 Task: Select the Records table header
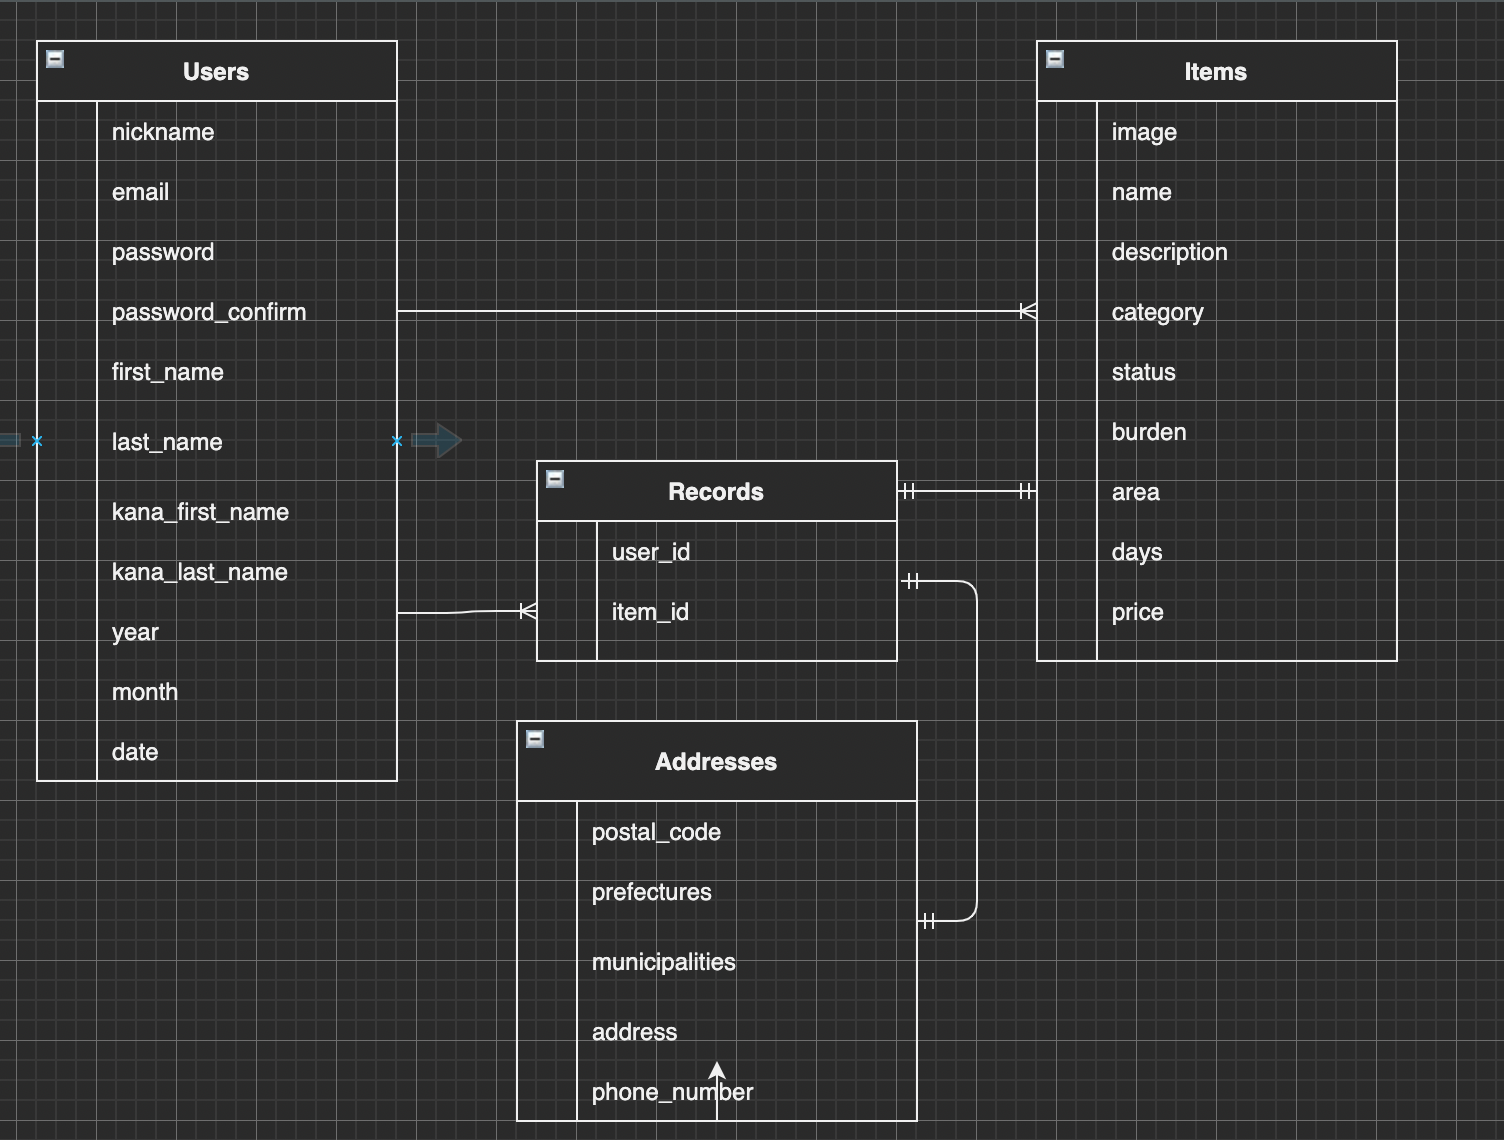click(x=717, y=491)
